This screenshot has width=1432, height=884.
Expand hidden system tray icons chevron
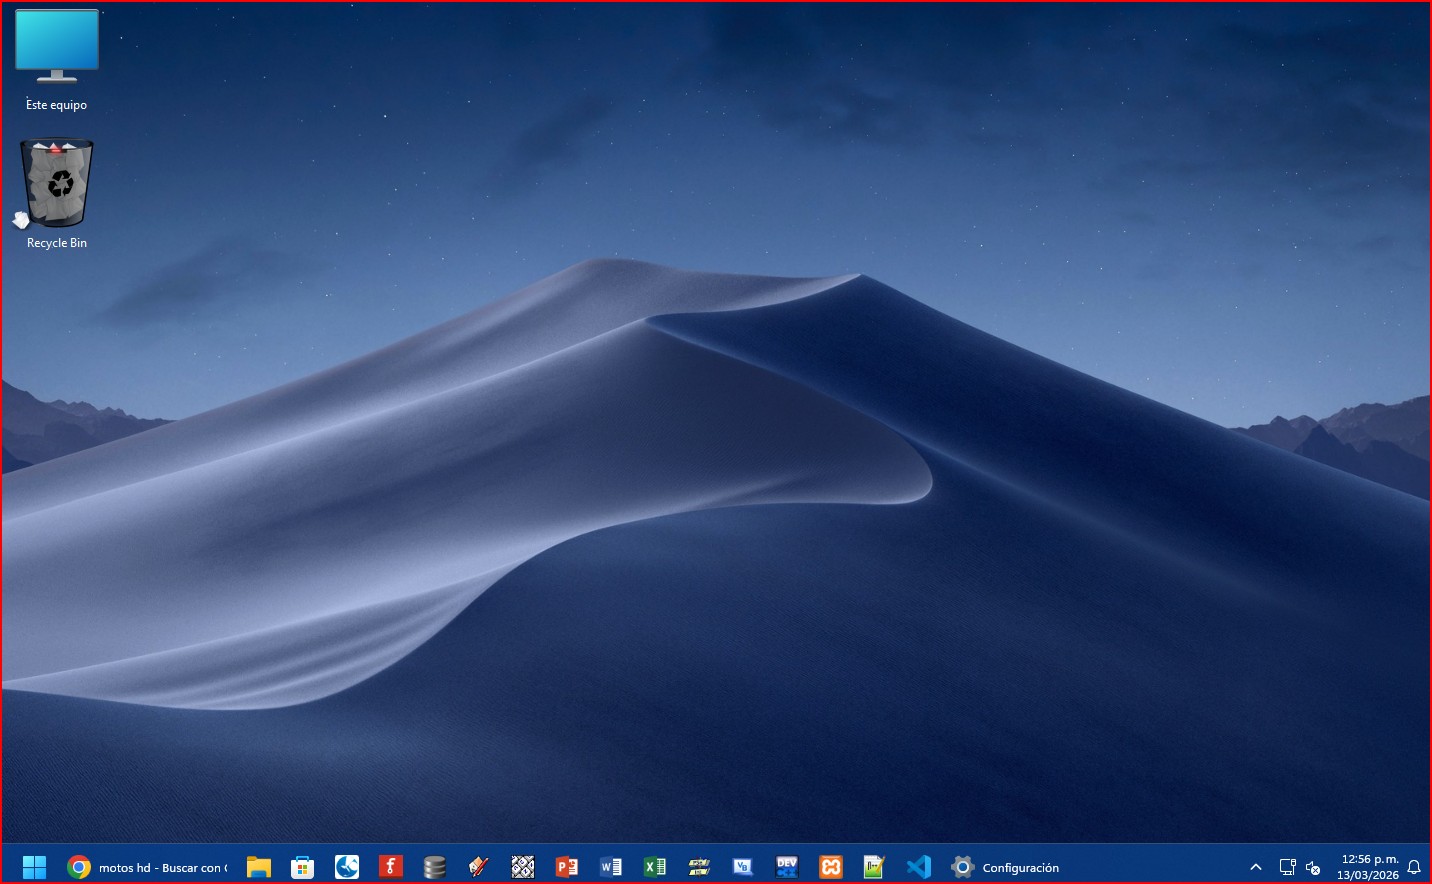[x=1256, y=867]
